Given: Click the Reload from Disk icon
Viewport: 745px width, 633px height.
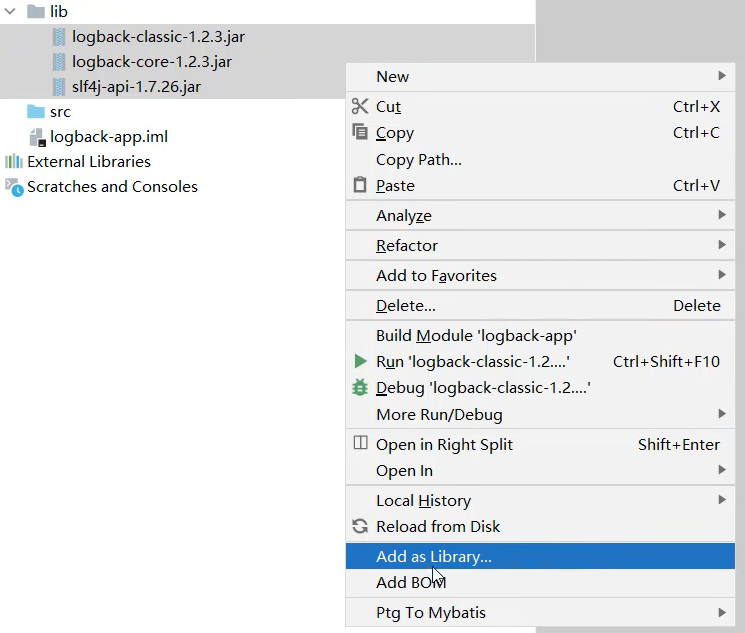Looking at the screenshot, I should click(x=360, y=526).
